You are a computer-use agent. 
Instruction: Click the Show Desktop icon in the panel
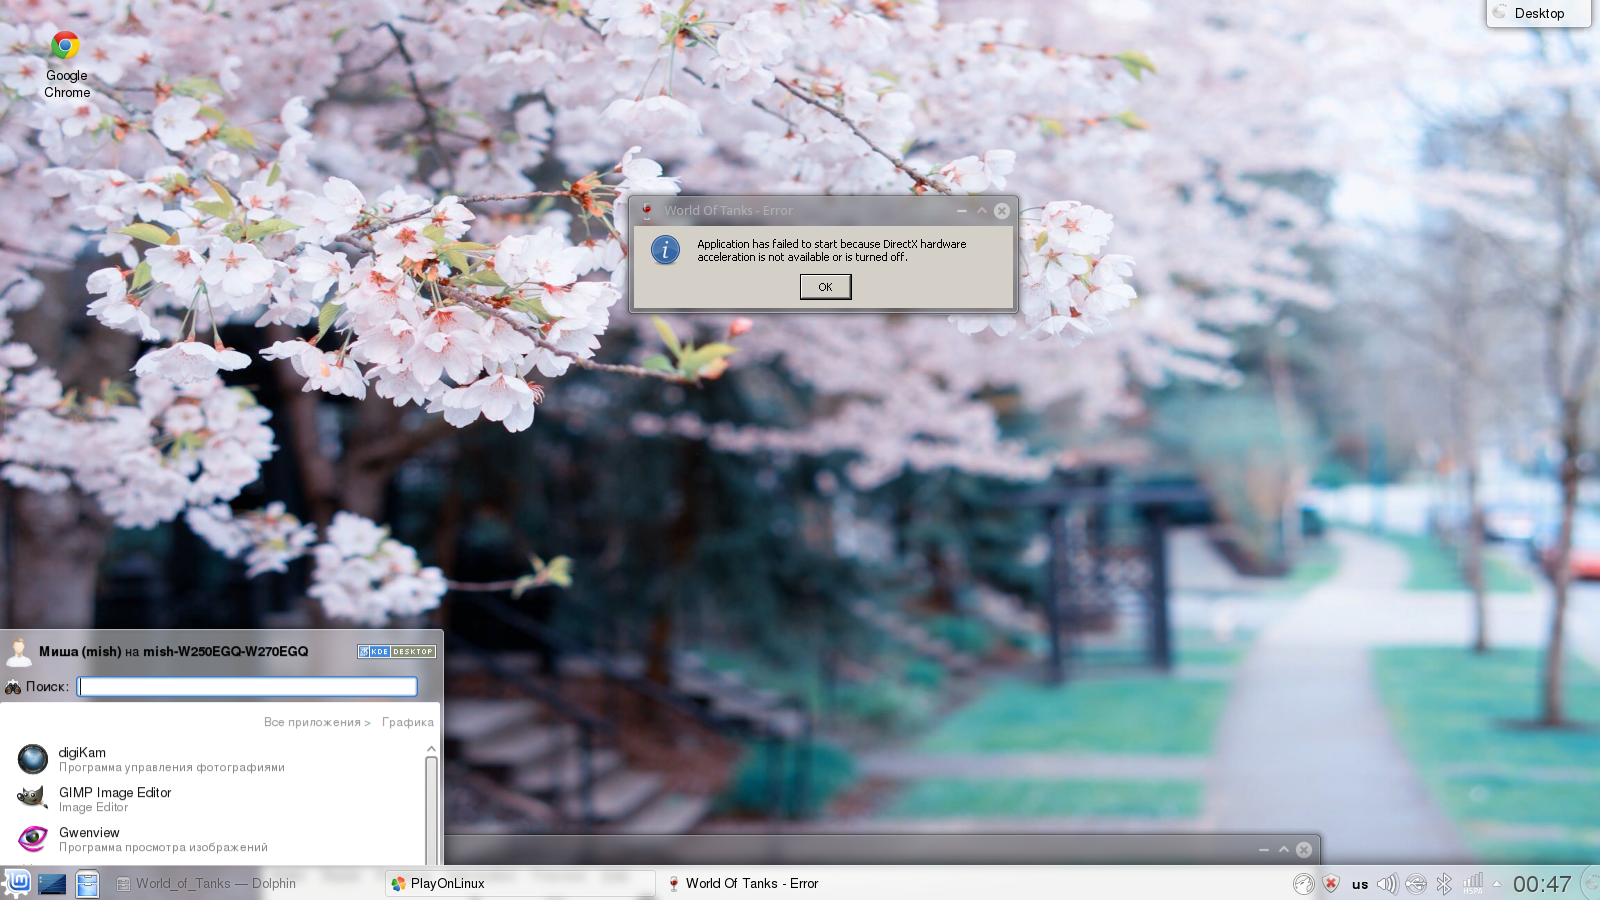click(52, 884)
